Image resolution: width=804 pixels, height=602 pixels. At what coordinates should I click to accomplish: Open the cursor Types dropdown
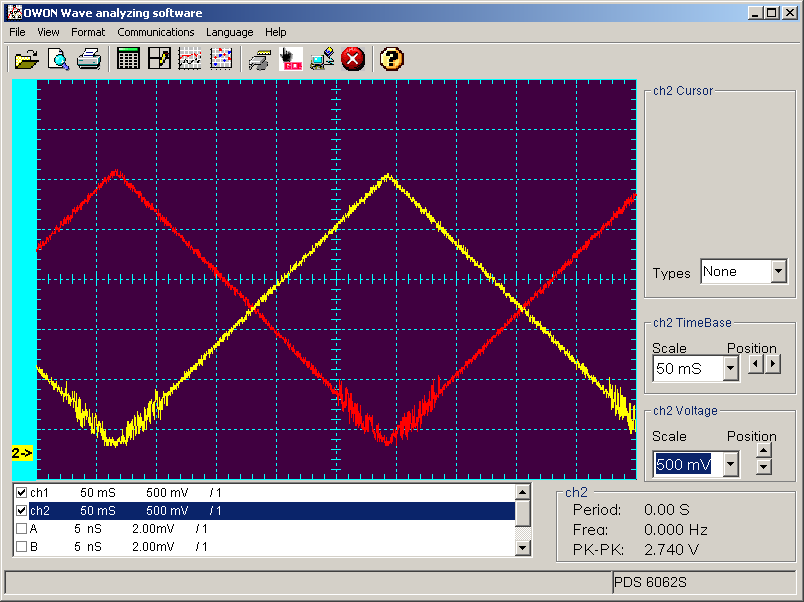coord(779,272)
